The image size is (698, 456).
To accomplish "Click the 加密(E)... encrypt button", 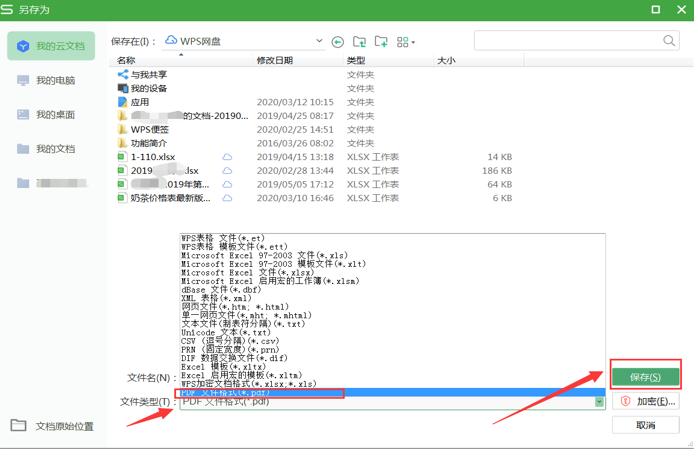I will pos(645,401).
